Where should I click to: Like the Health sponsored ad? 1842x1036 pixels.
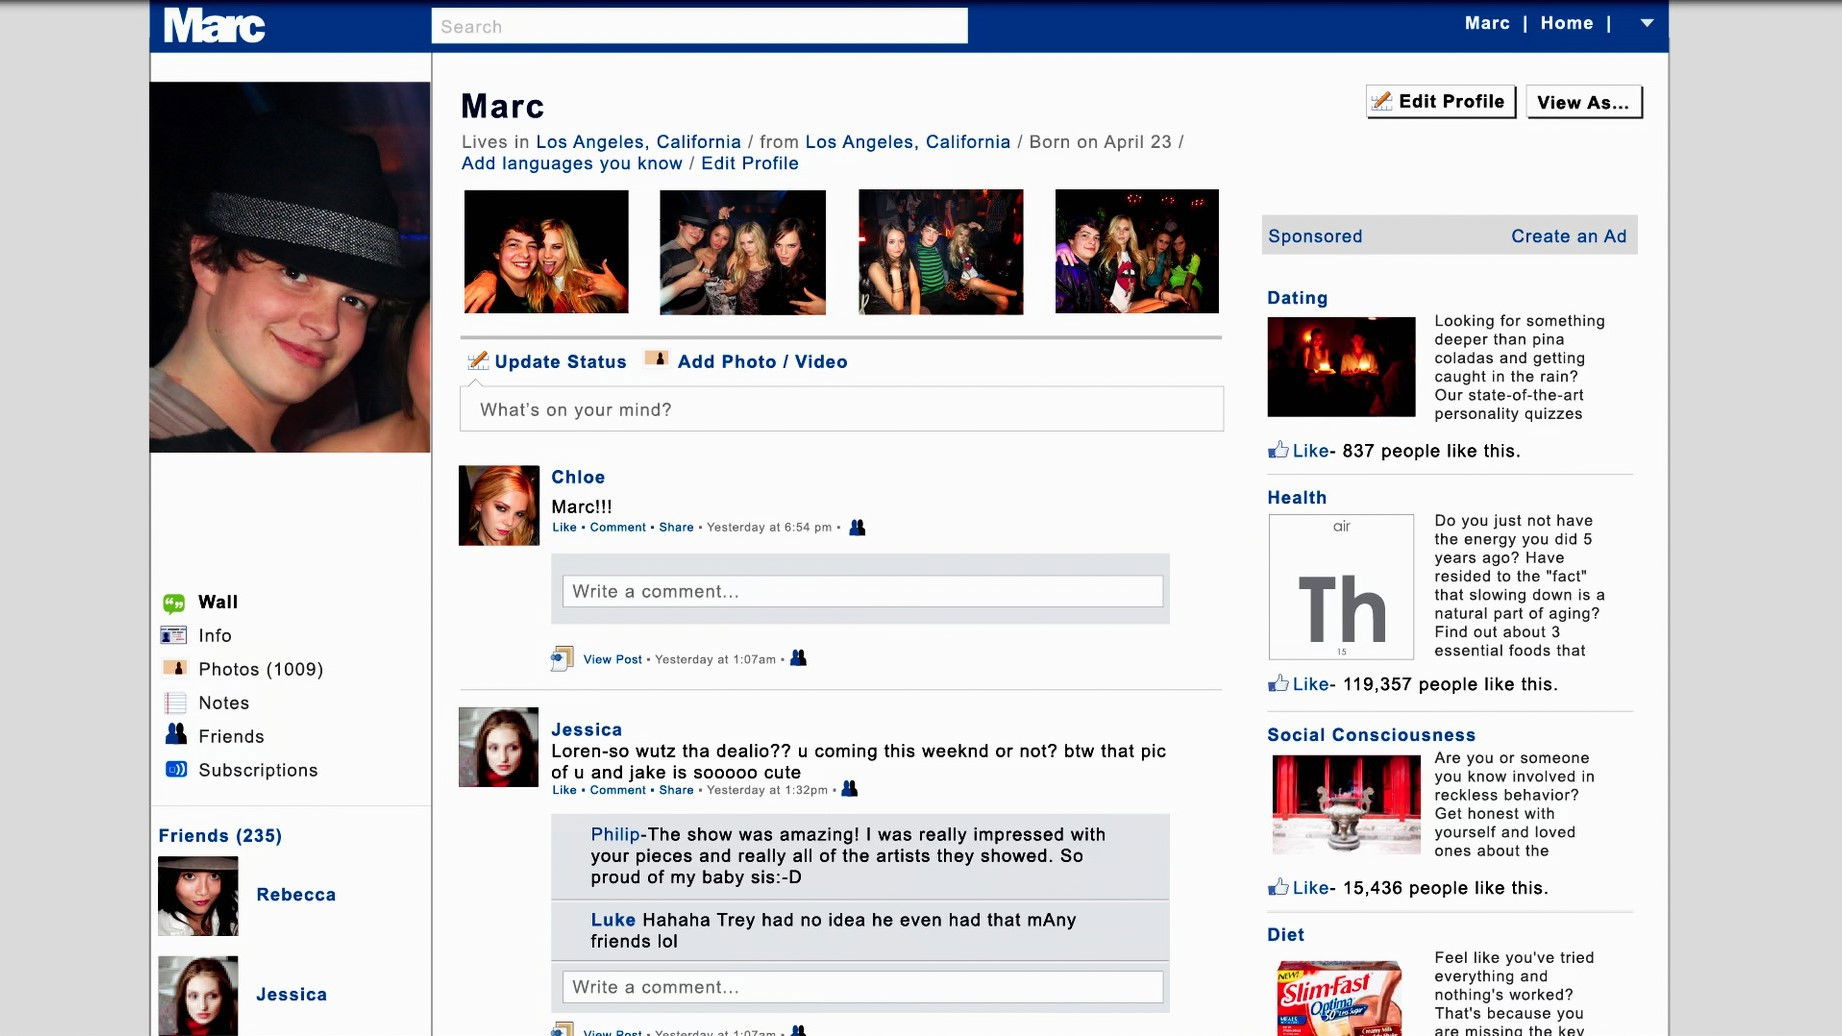click(1309, 684)
